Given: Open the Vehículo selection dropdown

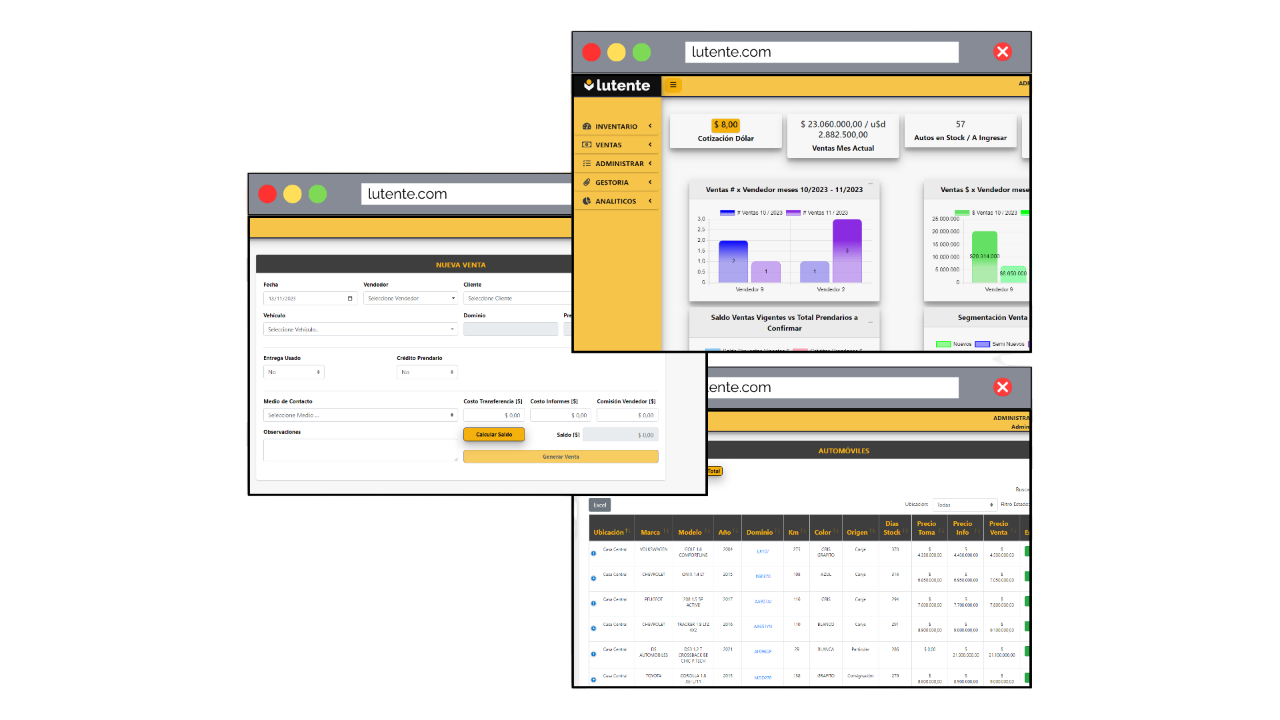Looking at the screenshot, I should (360, 329).
